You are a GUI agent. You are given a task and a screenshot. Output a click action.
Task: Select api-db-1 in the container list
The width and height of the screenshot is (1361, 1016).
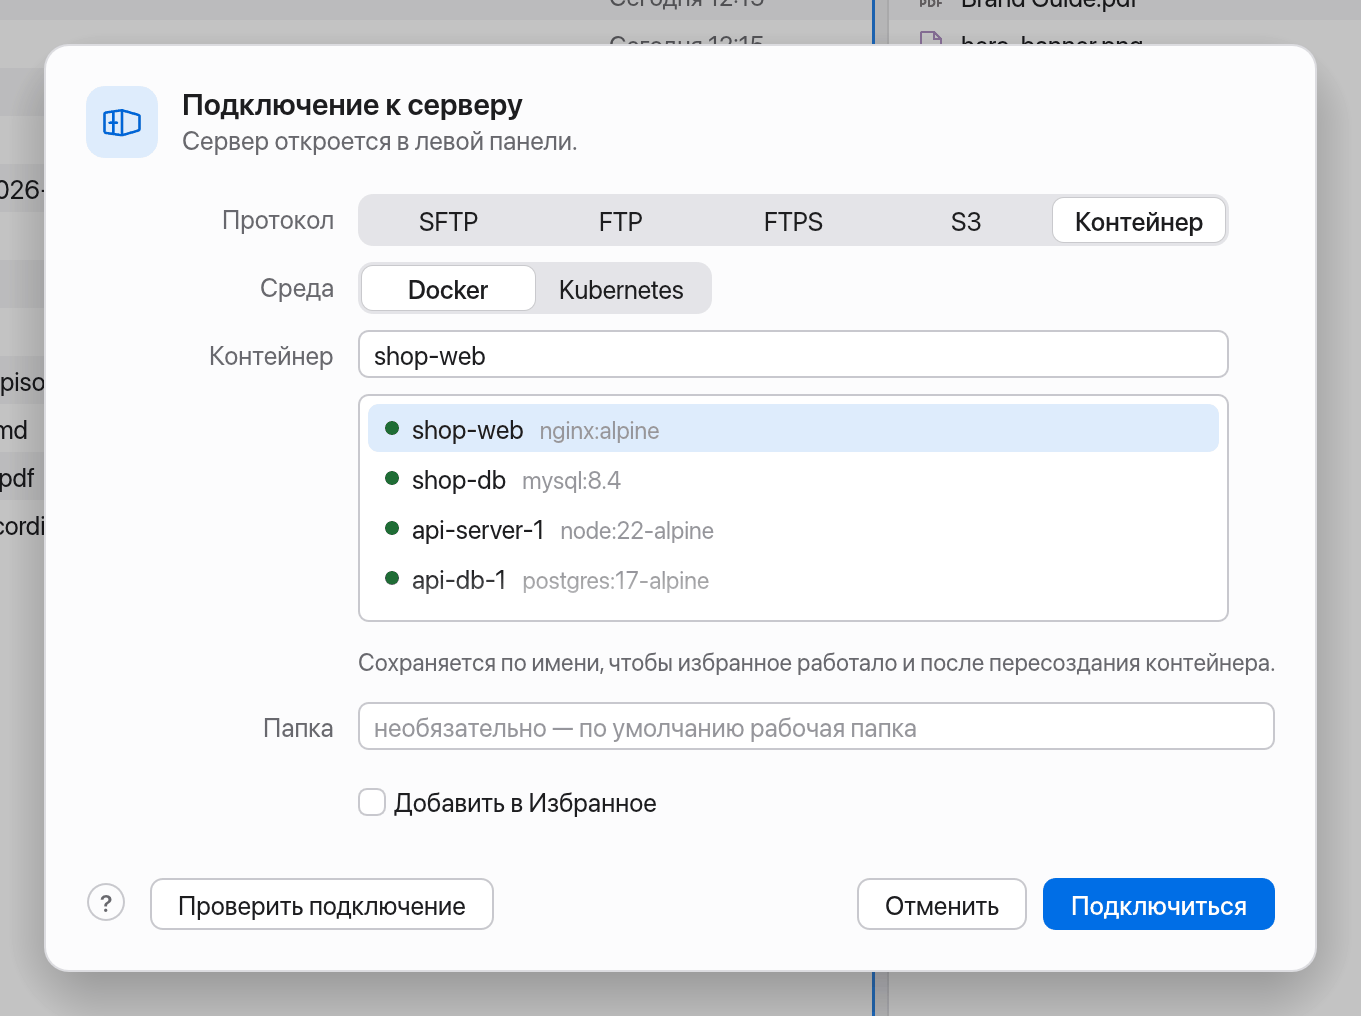point(793,580)
